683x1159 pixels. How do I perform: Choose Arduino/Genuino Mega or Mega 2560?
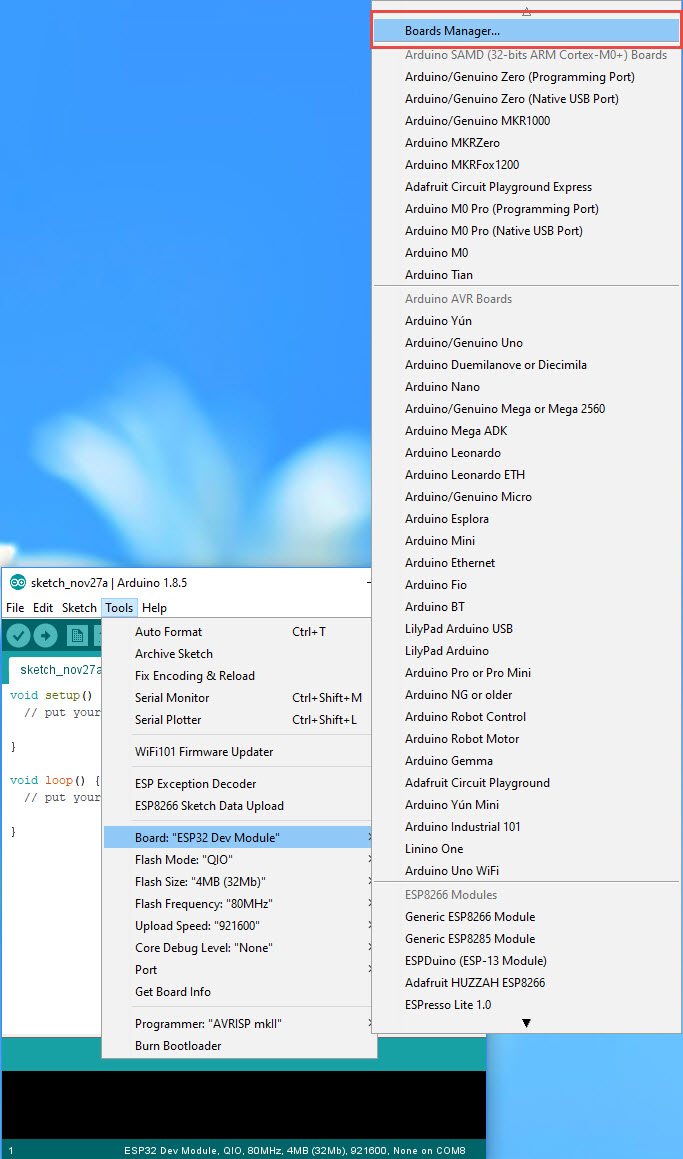click(526, 409)
